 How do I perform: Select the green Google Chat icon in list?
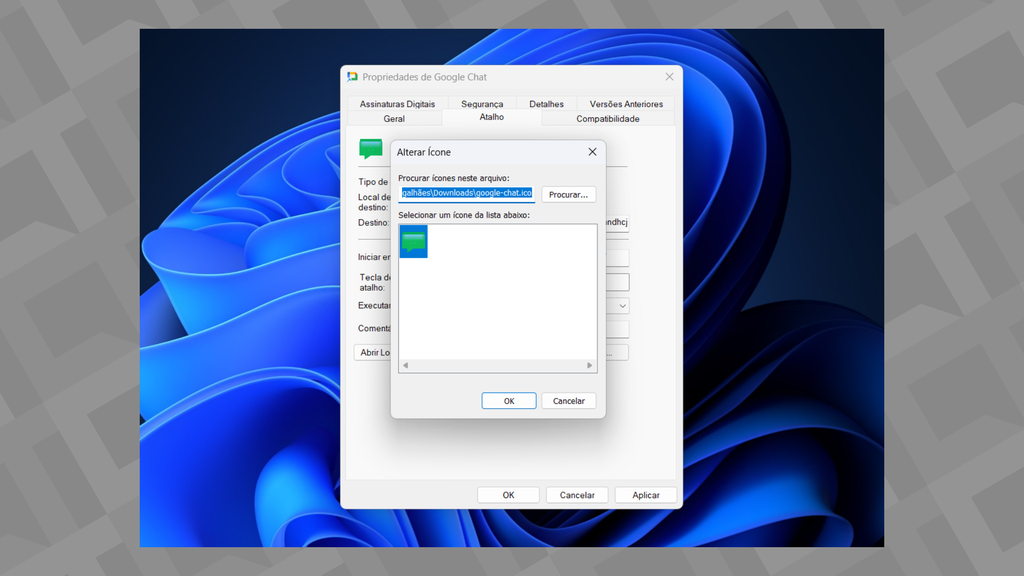coord(413,242)
